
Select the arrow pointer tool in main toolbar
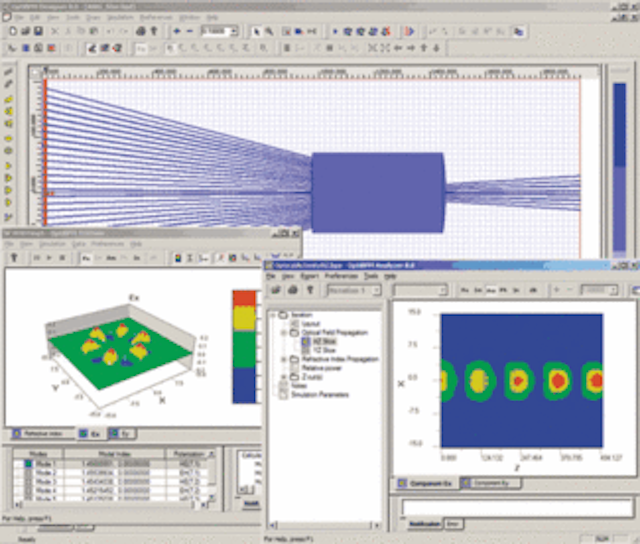click(x=256, y=31)
